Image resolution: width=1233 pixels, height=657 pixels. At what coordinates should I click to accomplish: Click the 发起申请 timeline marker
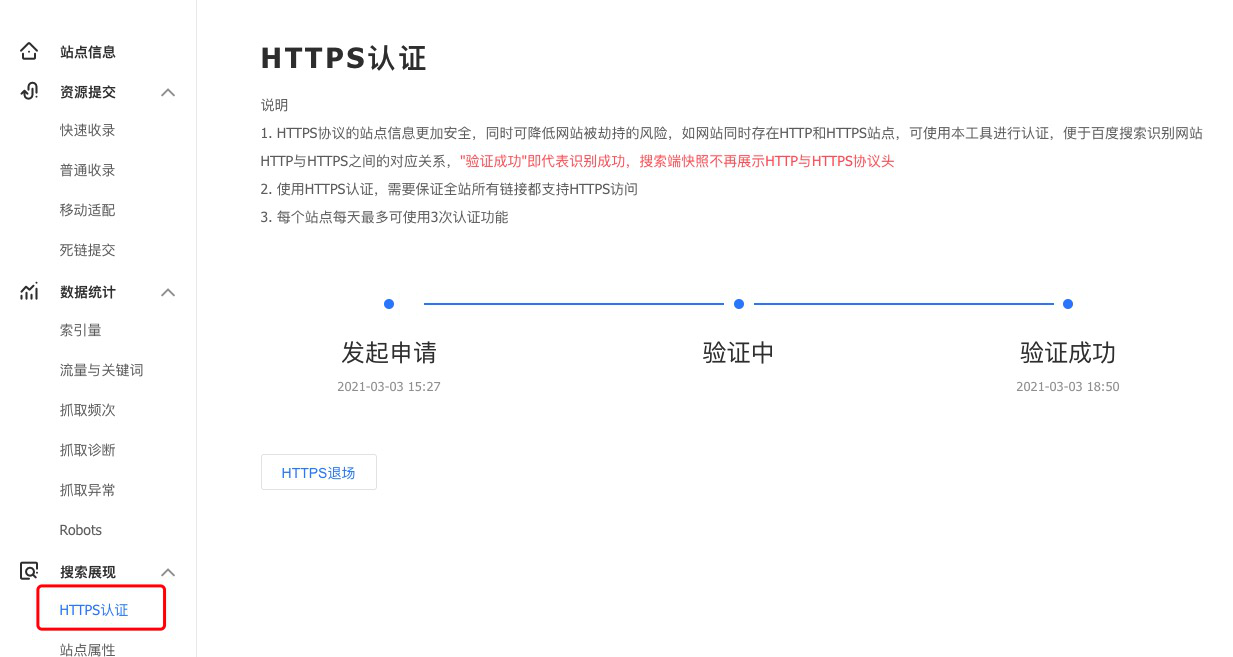(x=388, y=303)
